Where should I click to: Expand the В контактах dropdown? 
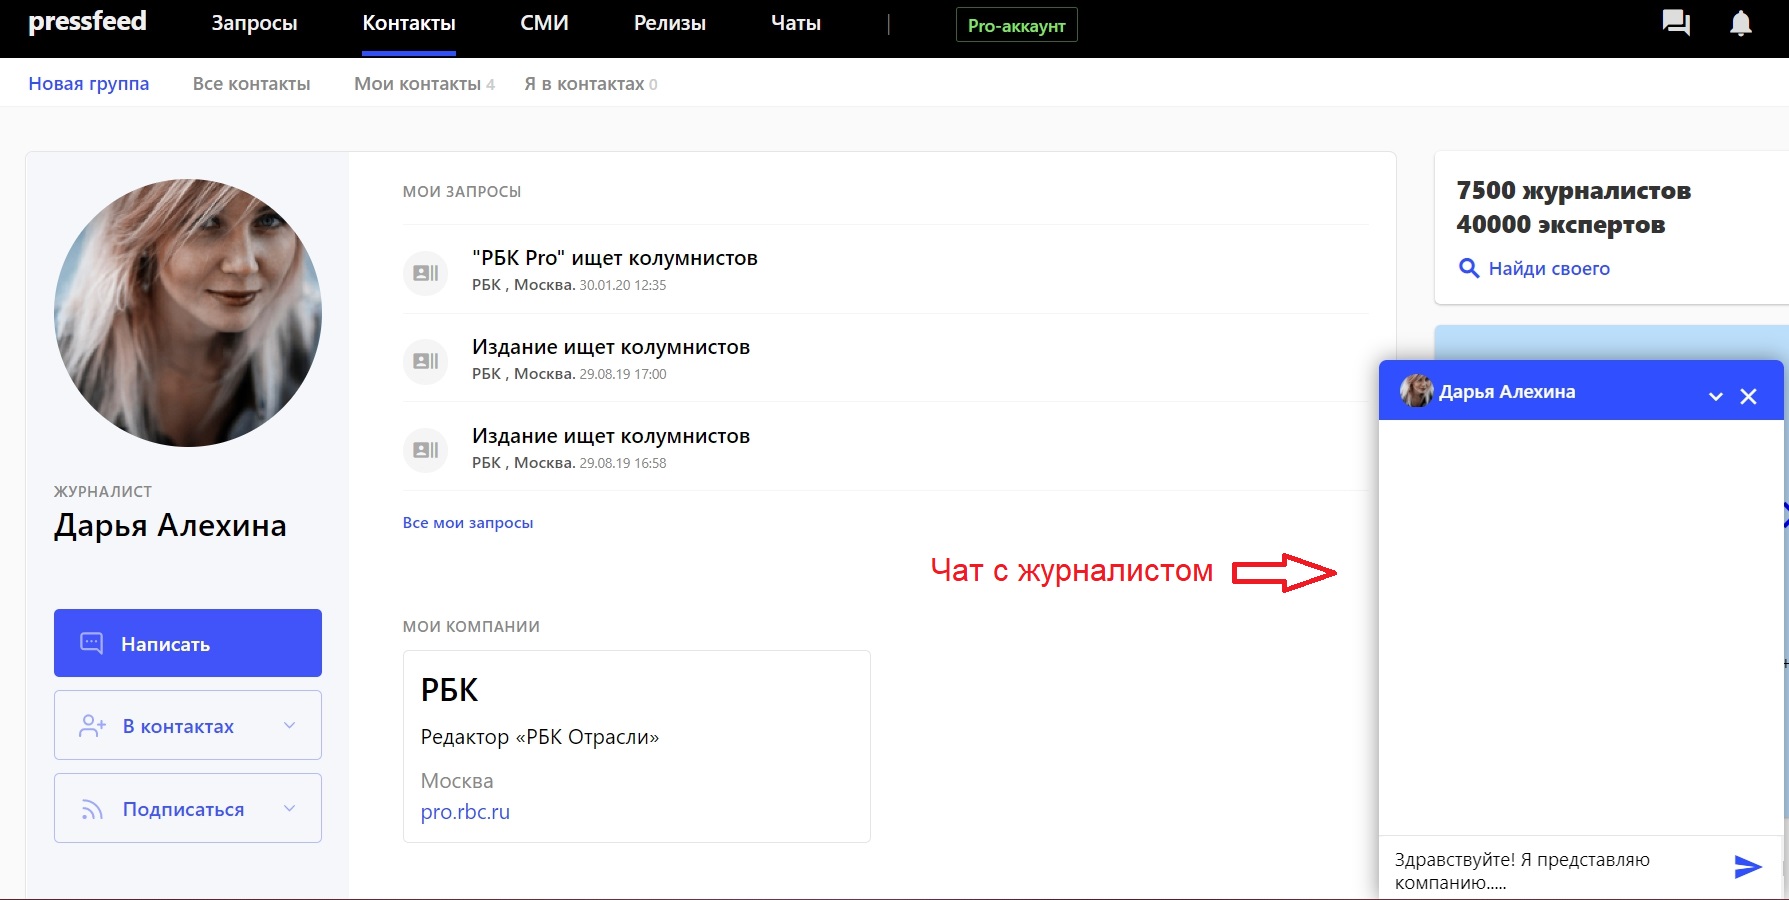click(289, 726)
